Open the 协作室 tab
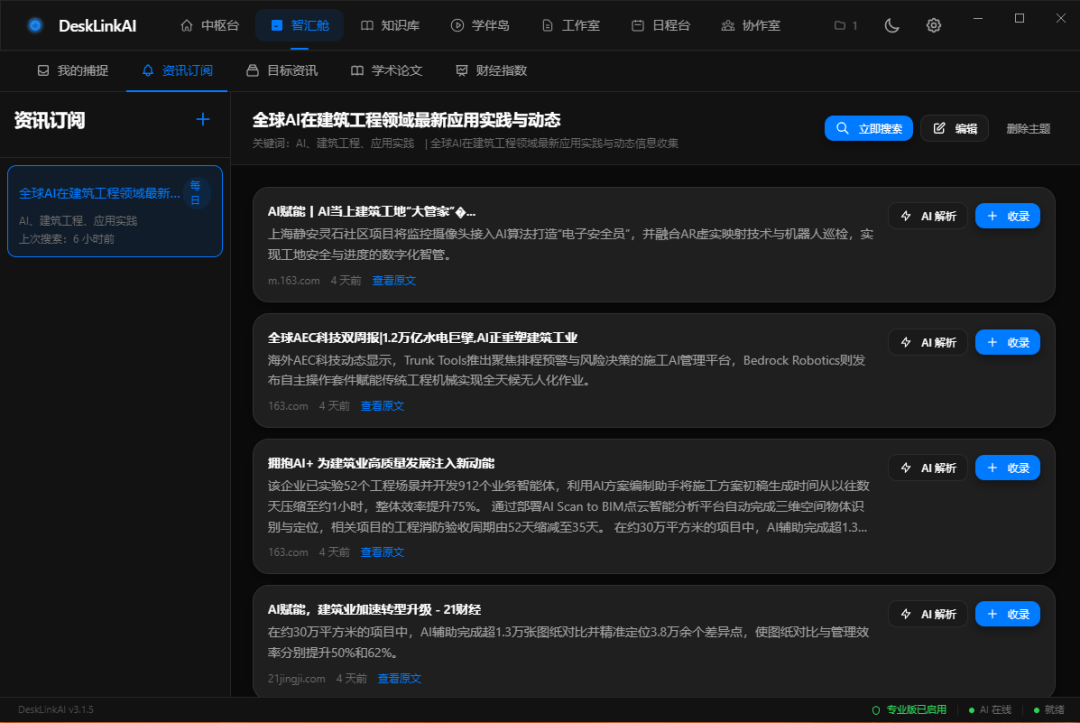 coord(751,25)
